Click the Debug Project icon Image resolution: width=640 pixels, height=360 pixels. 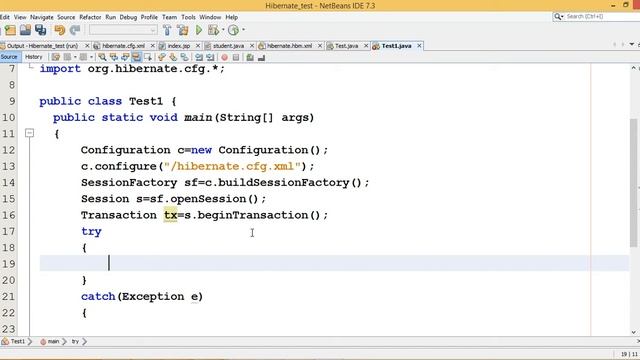(213, 30)
